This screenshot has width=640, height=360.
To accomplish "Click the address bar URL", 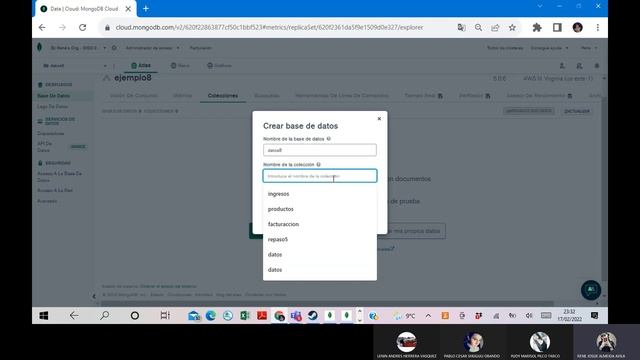I will 269,27.
